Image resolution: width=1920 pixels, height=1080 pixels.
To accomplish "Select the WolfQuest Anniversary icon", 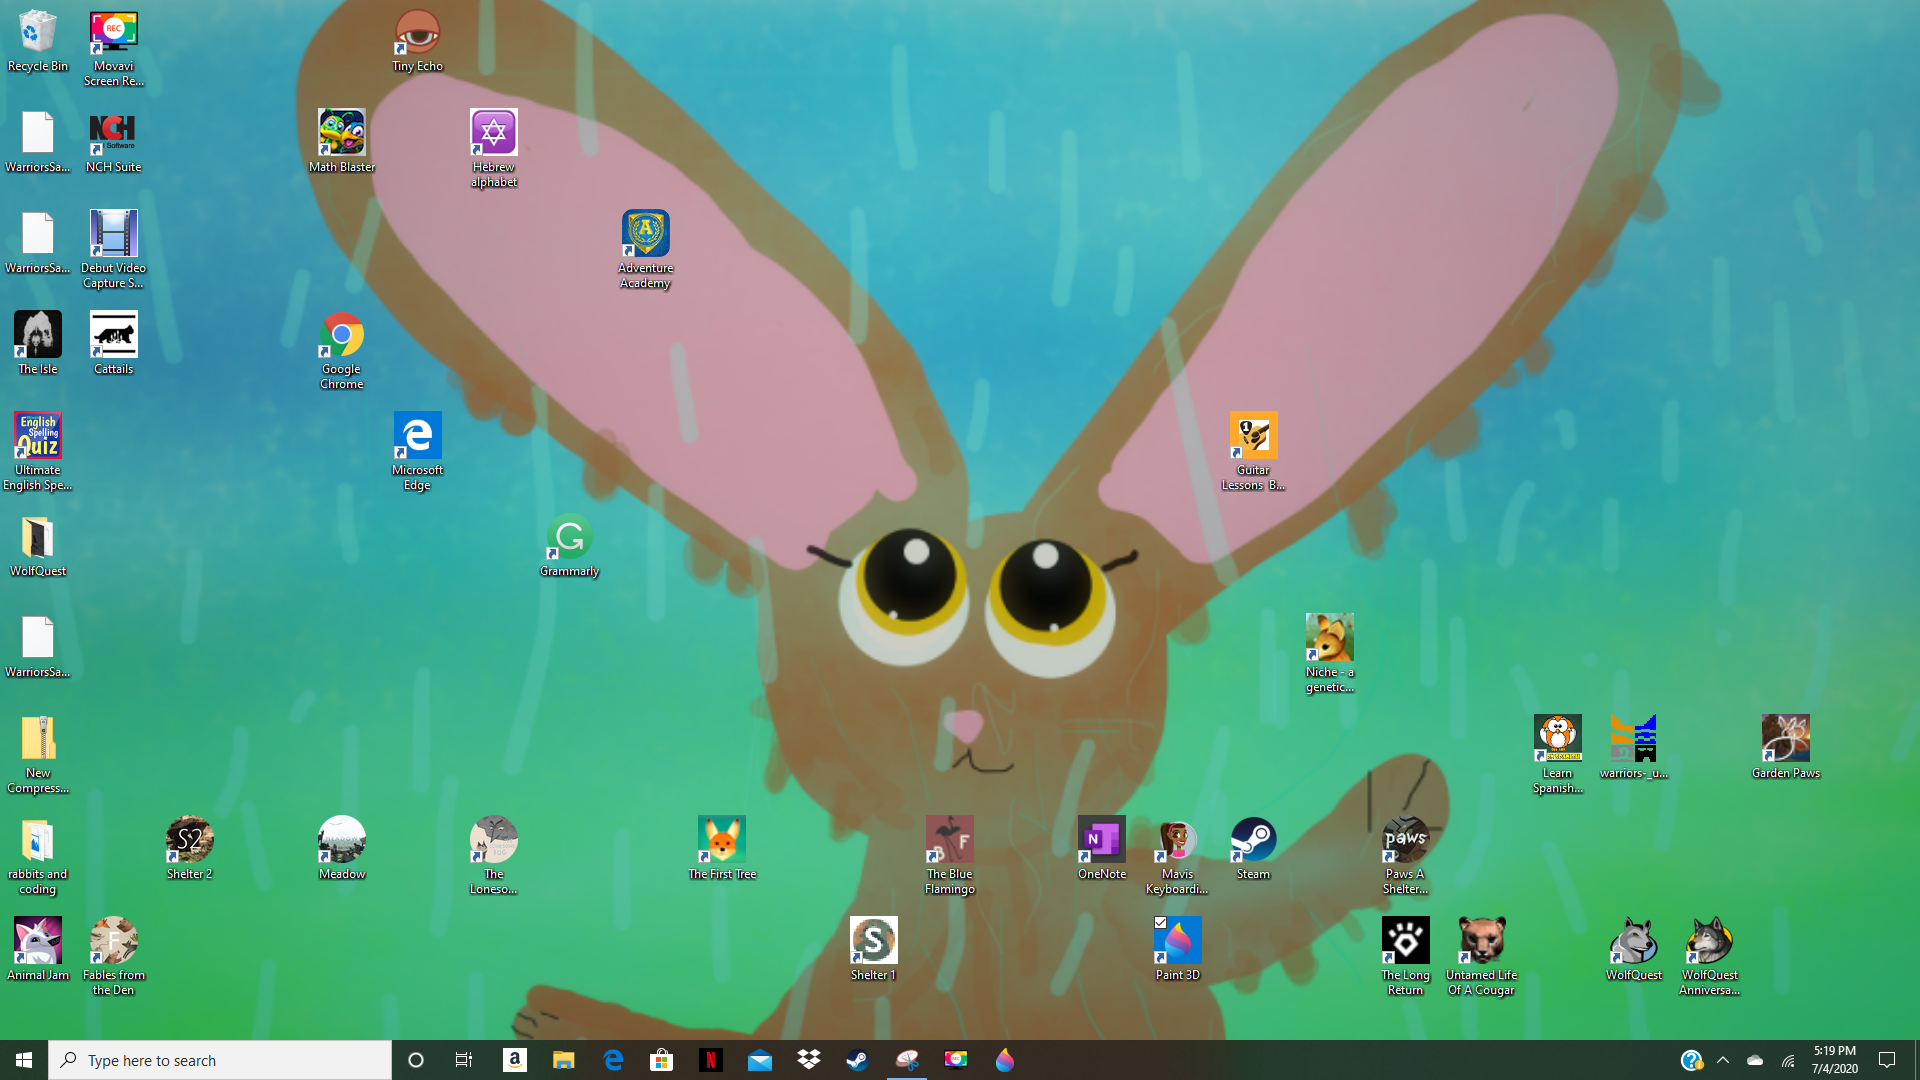I will coord(1709,942).
